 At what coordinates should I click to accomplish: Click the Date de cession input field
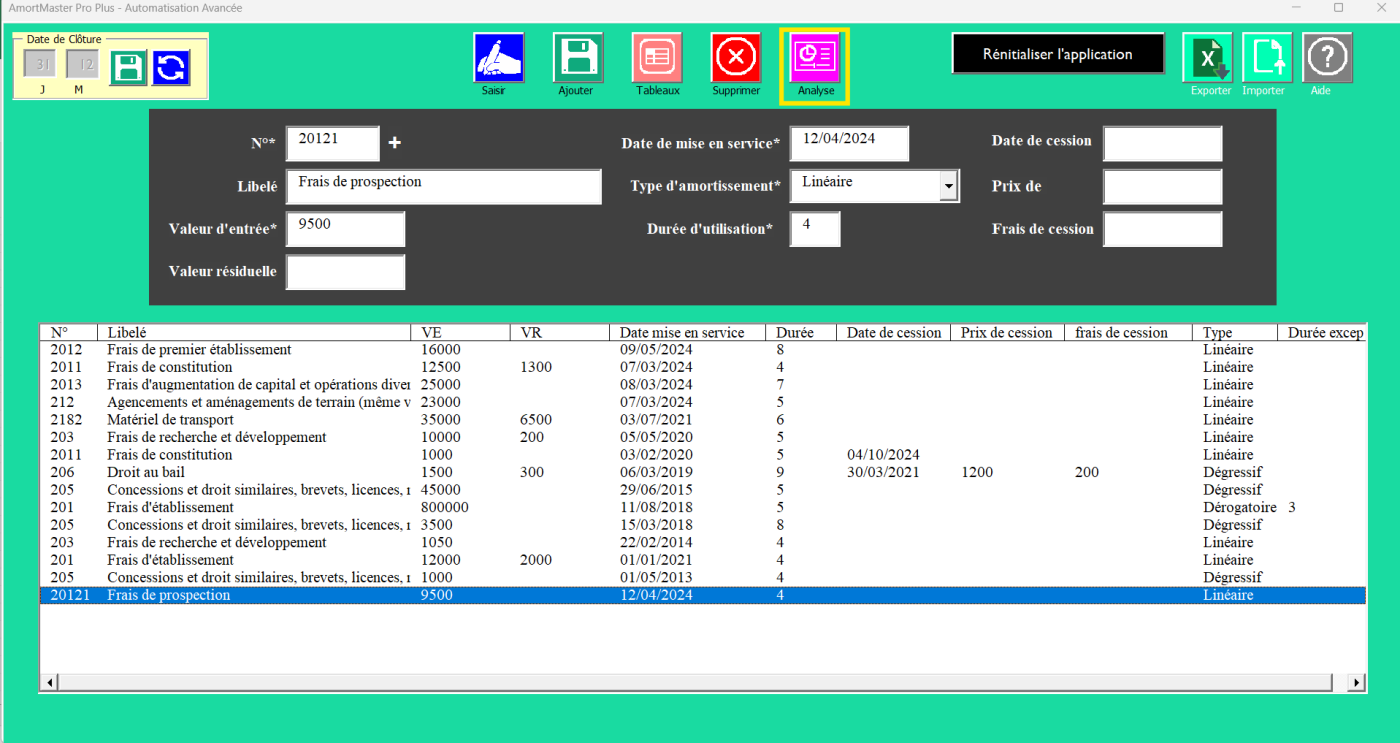pos(1162,143)
